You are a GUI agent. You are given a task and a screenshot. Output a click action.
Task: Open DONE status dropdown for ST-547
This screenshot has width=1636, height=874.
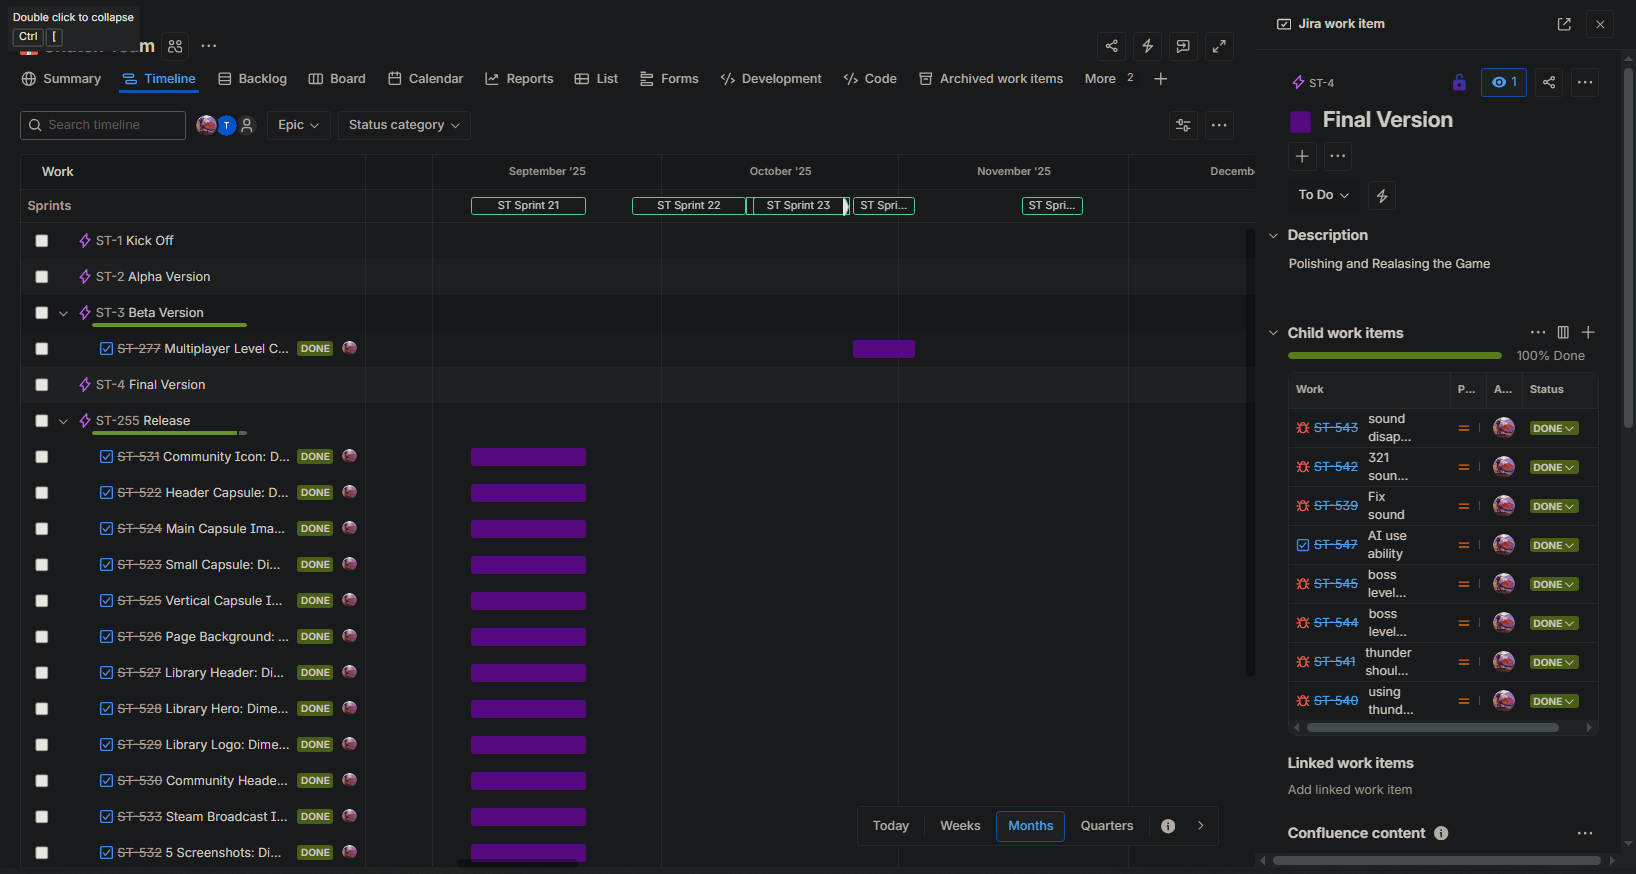[x=1554, y=545]
